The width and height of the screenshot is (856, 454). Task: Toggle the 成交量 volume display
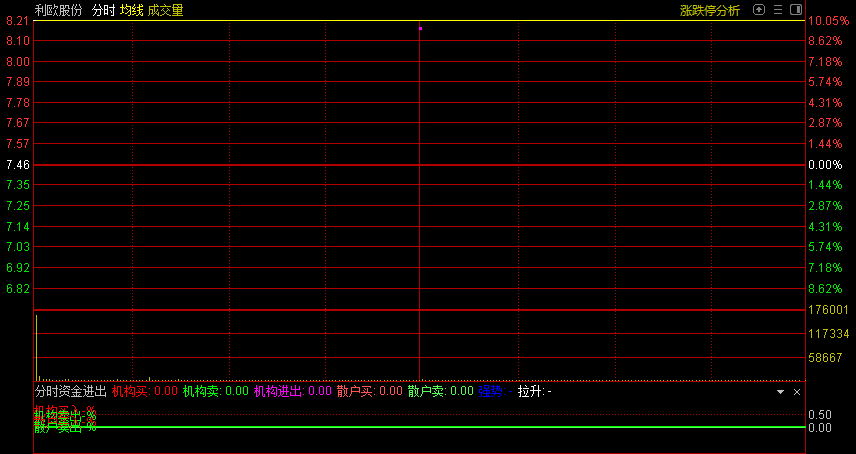(x=165, y=10)
